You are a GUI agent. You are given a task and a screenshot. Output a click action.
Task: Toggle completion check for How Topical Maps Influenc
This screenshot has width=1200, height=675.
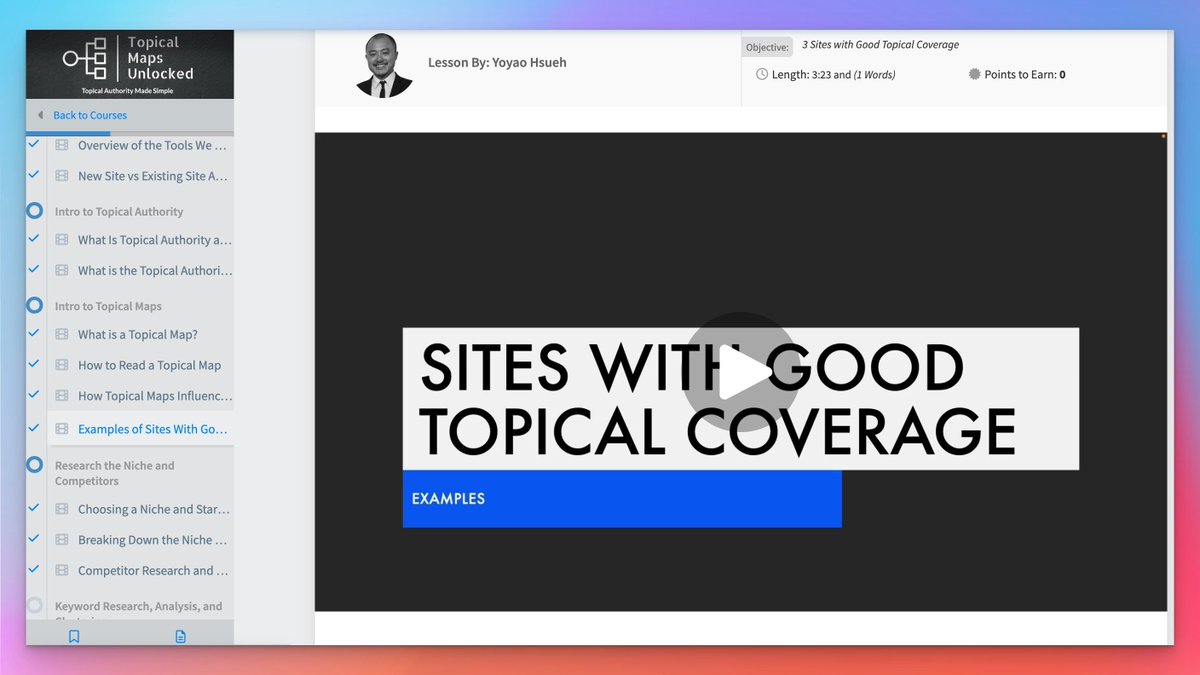34,395
